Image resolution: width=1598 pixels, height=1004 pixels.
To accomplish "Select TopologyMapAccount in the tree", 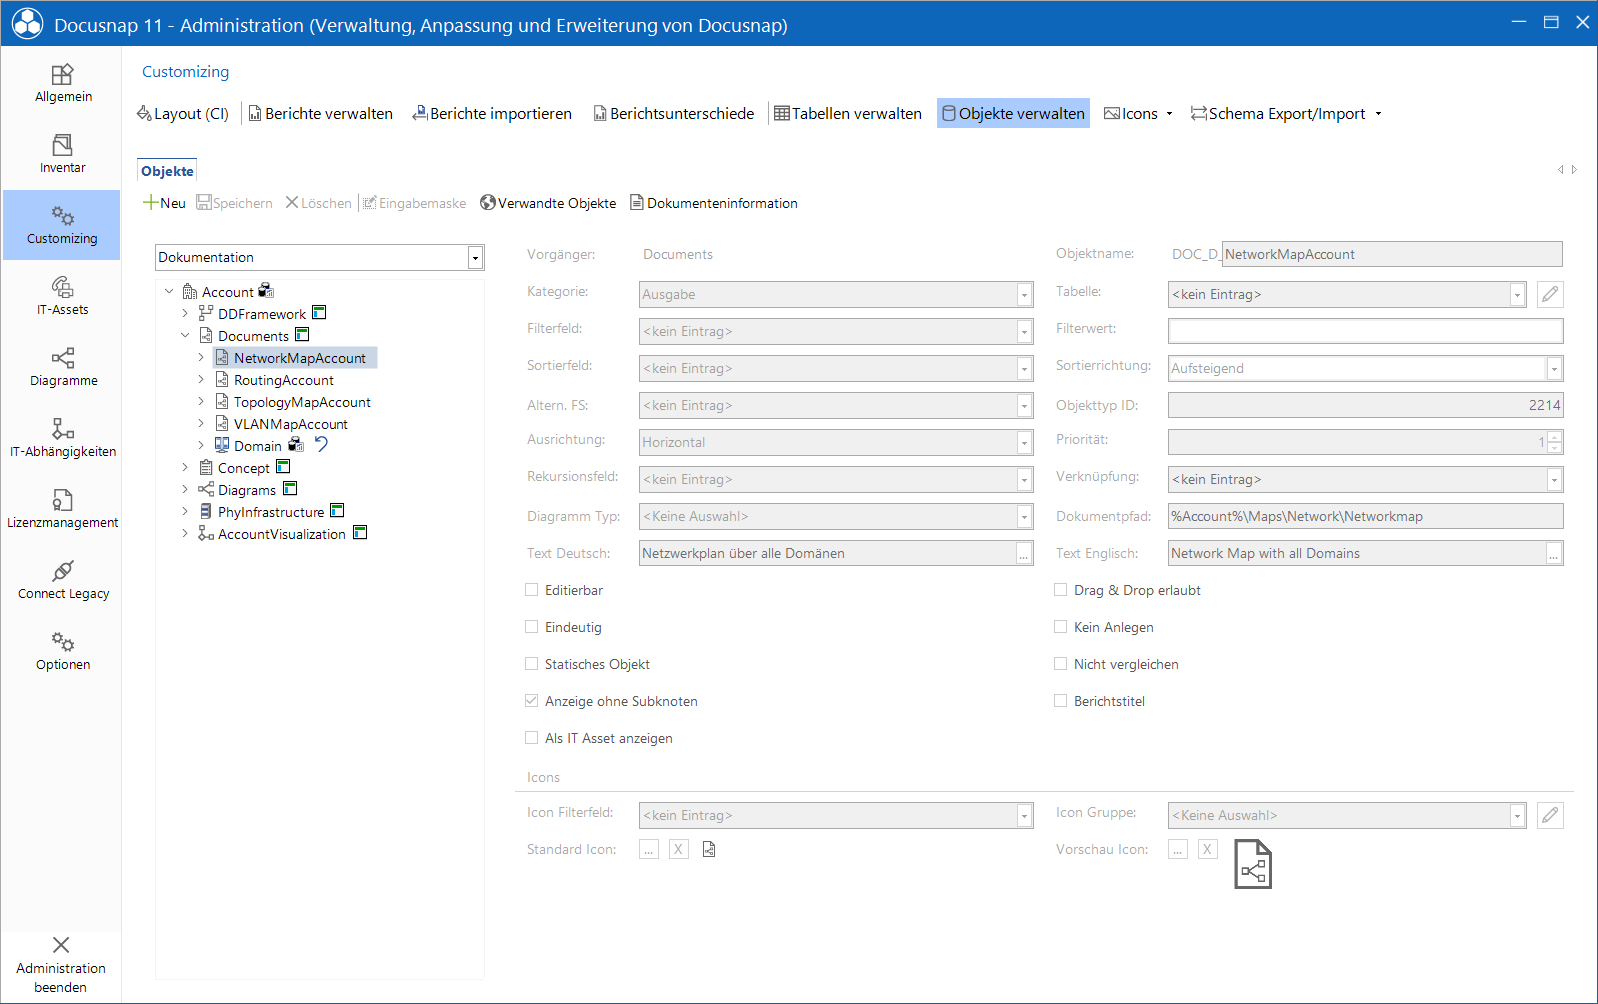I will coord(302,402).
